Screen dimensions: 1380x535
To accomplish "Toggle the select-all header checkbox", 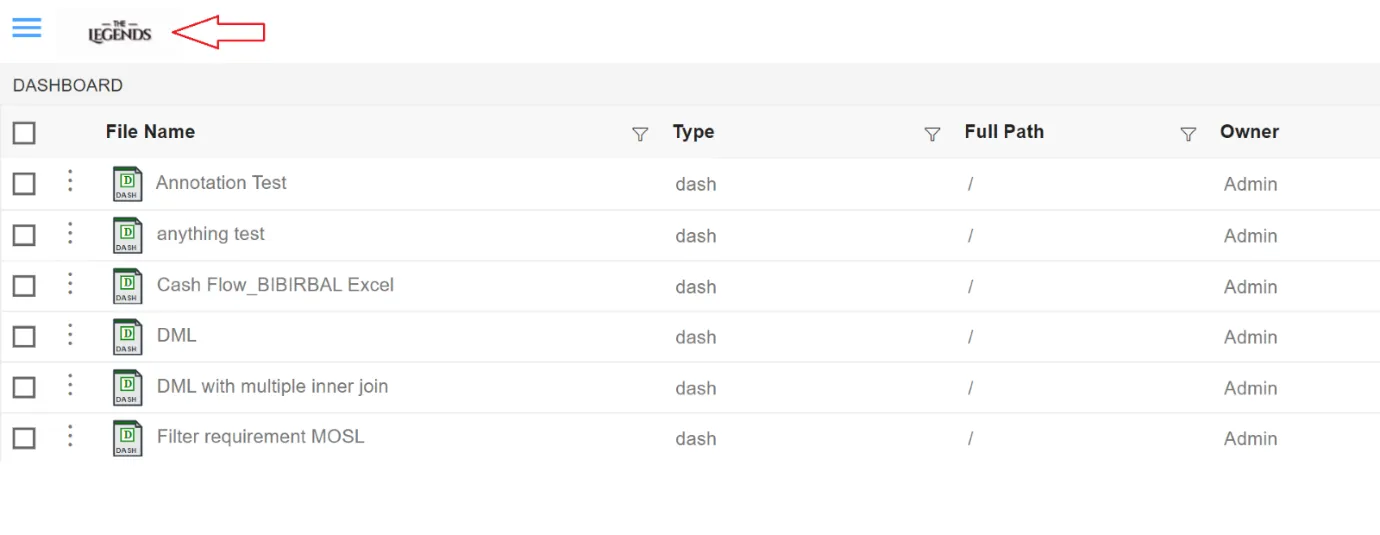I will (x=24, y=133).
